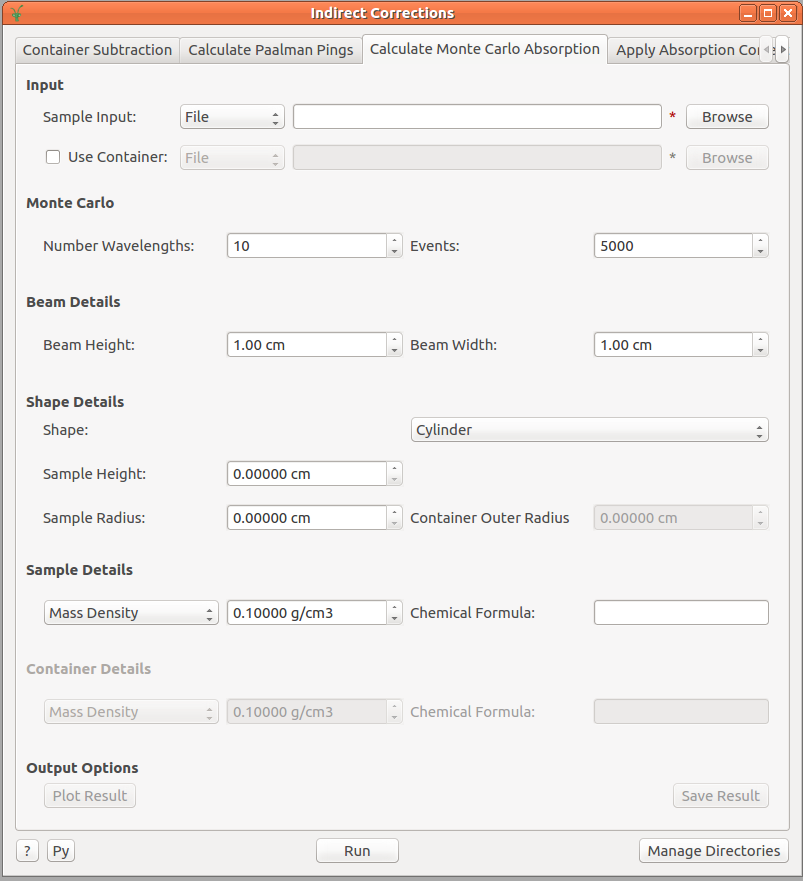Export Python script with the Py button

61,851
